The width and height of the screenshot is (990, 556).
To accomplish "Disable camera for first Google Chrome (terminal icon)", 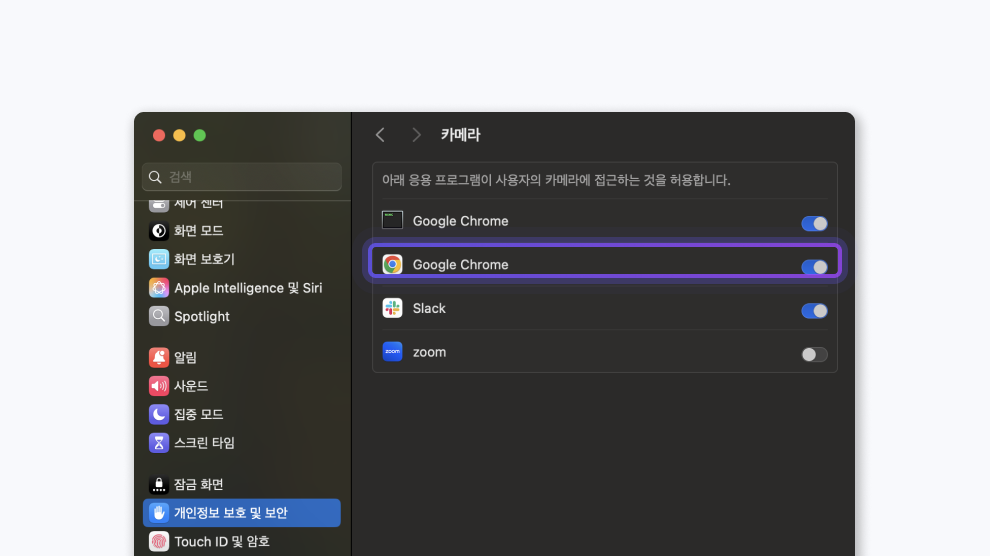I will pos(814,223).
